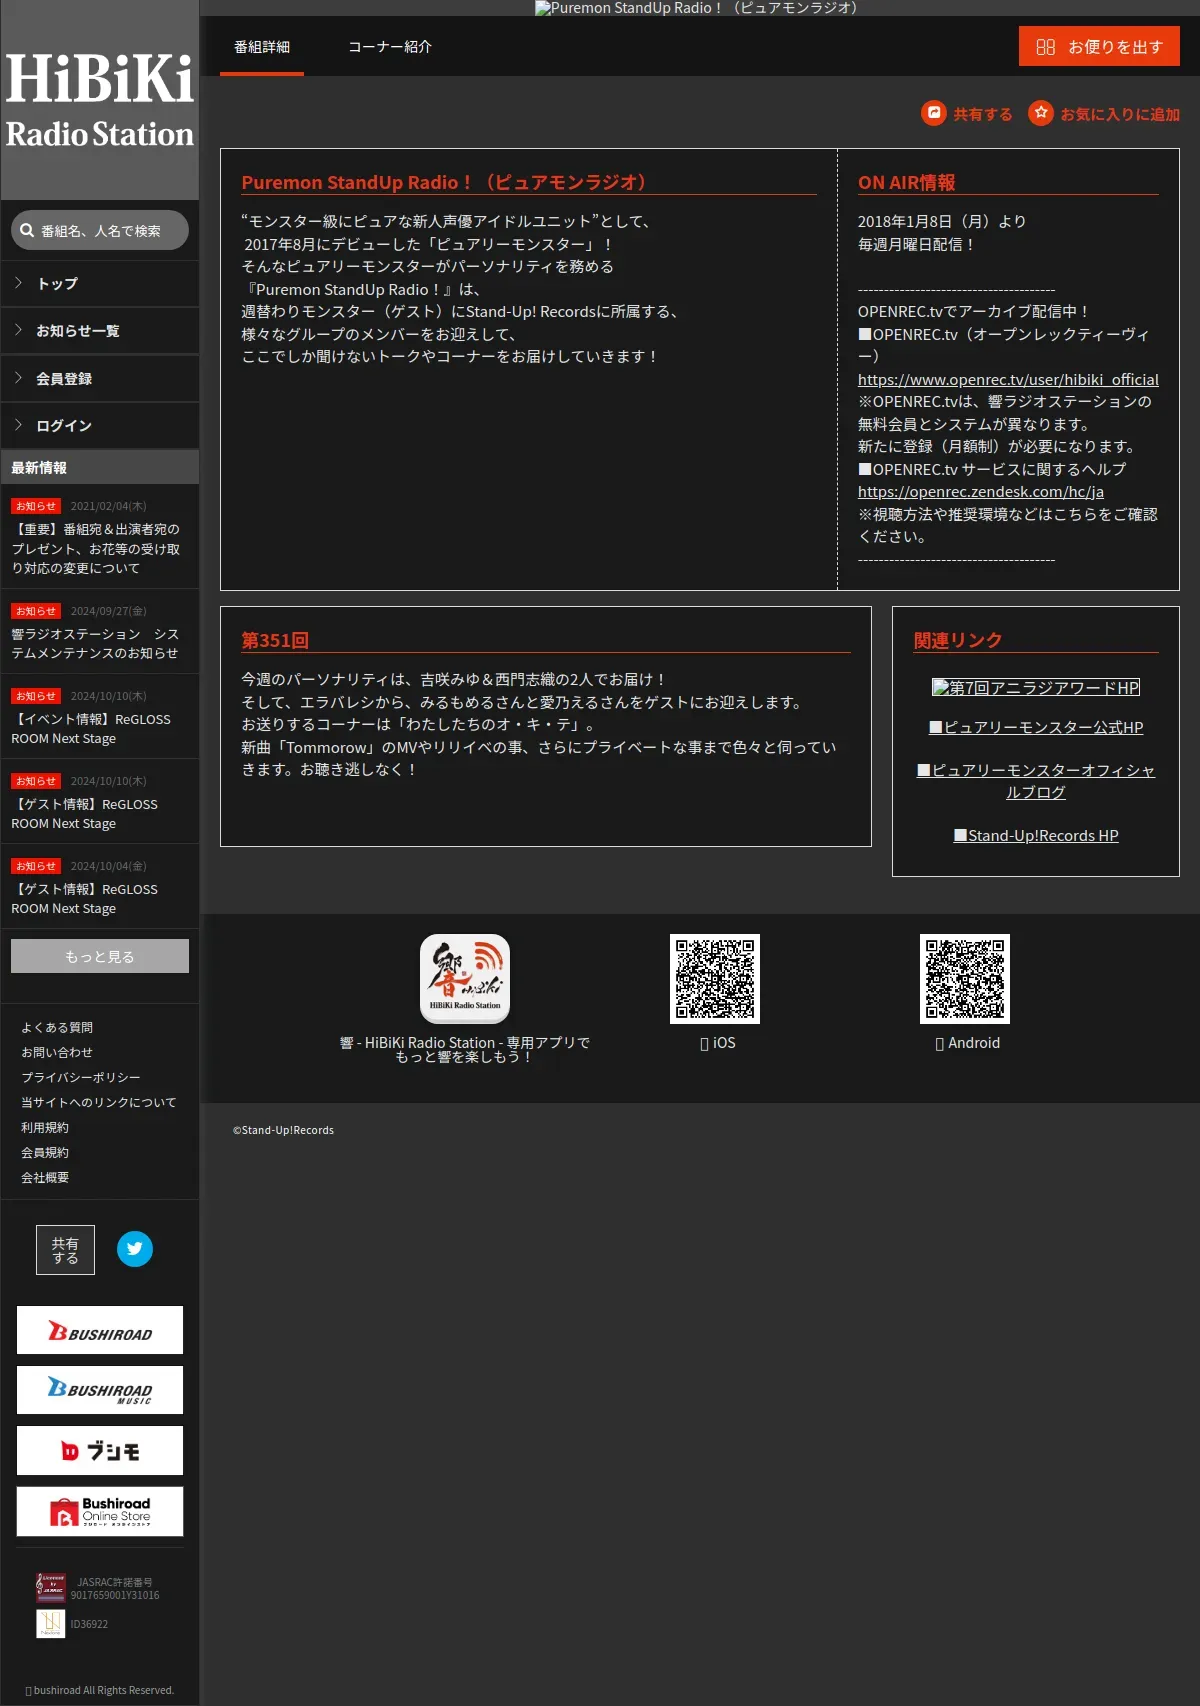This screenshot has height=1706, width=1200.
Task: Open the ブシモ banner
Action: tap(100, 1451)
